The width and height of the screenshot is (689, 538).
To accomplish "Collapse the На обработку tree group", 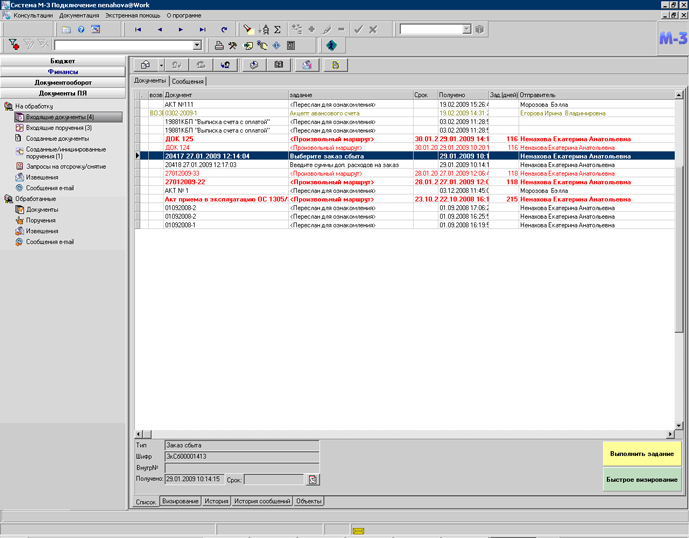I will pos(8,106).
